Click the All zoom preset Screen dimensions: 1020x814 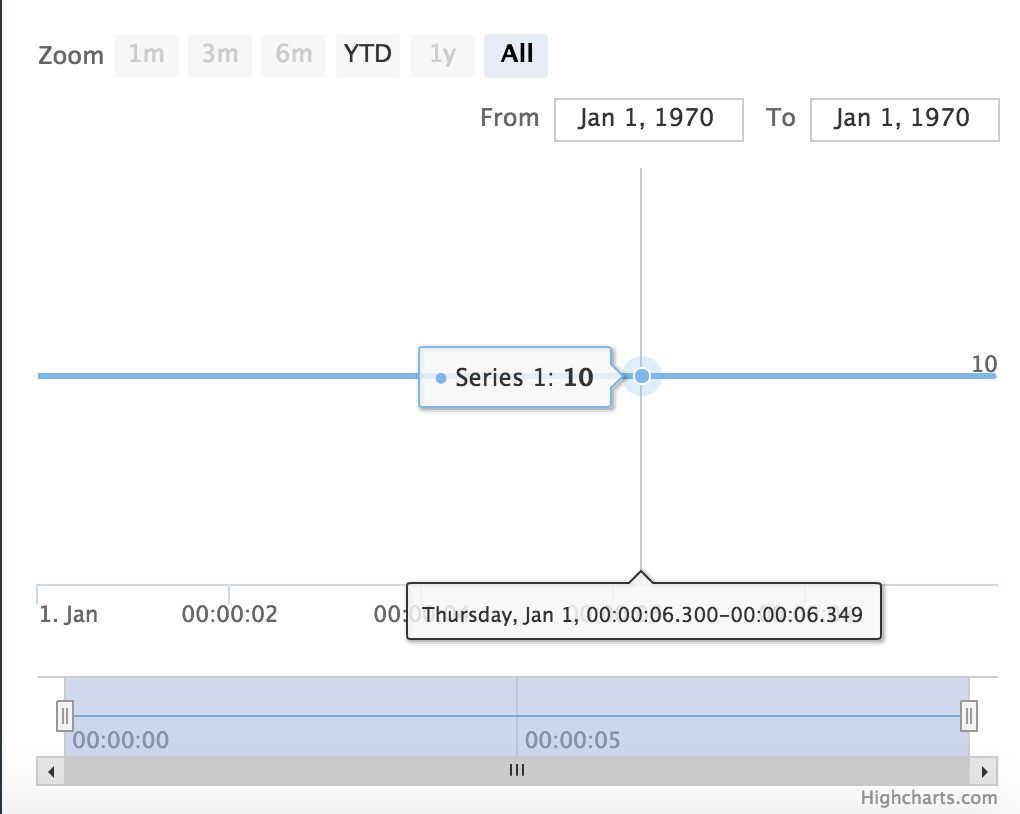pyautogui.click(x=515, y=55)
